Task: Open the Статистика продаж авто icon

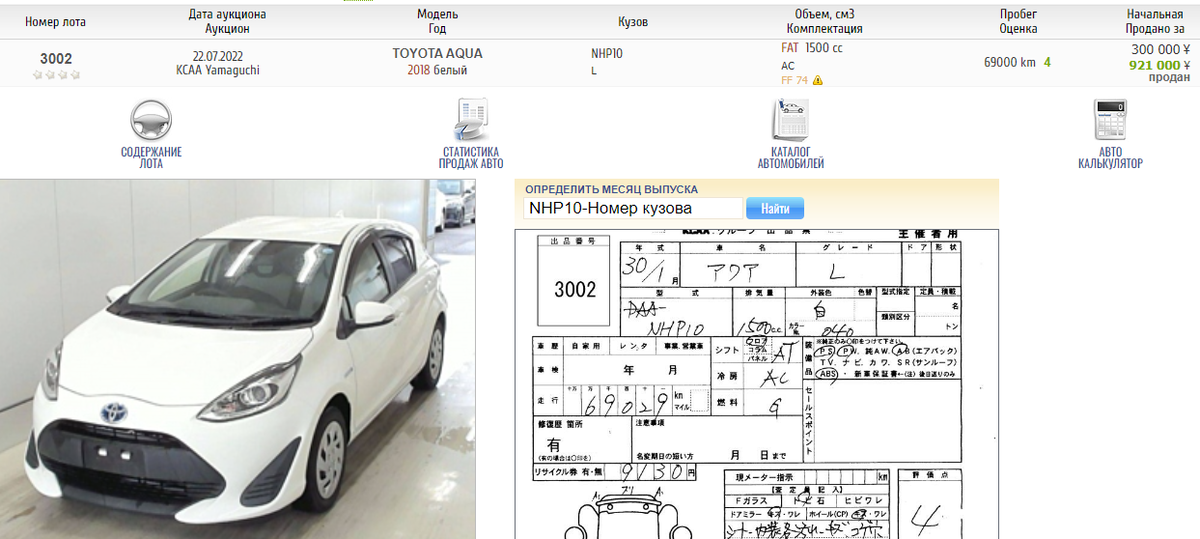Action: 470,120
